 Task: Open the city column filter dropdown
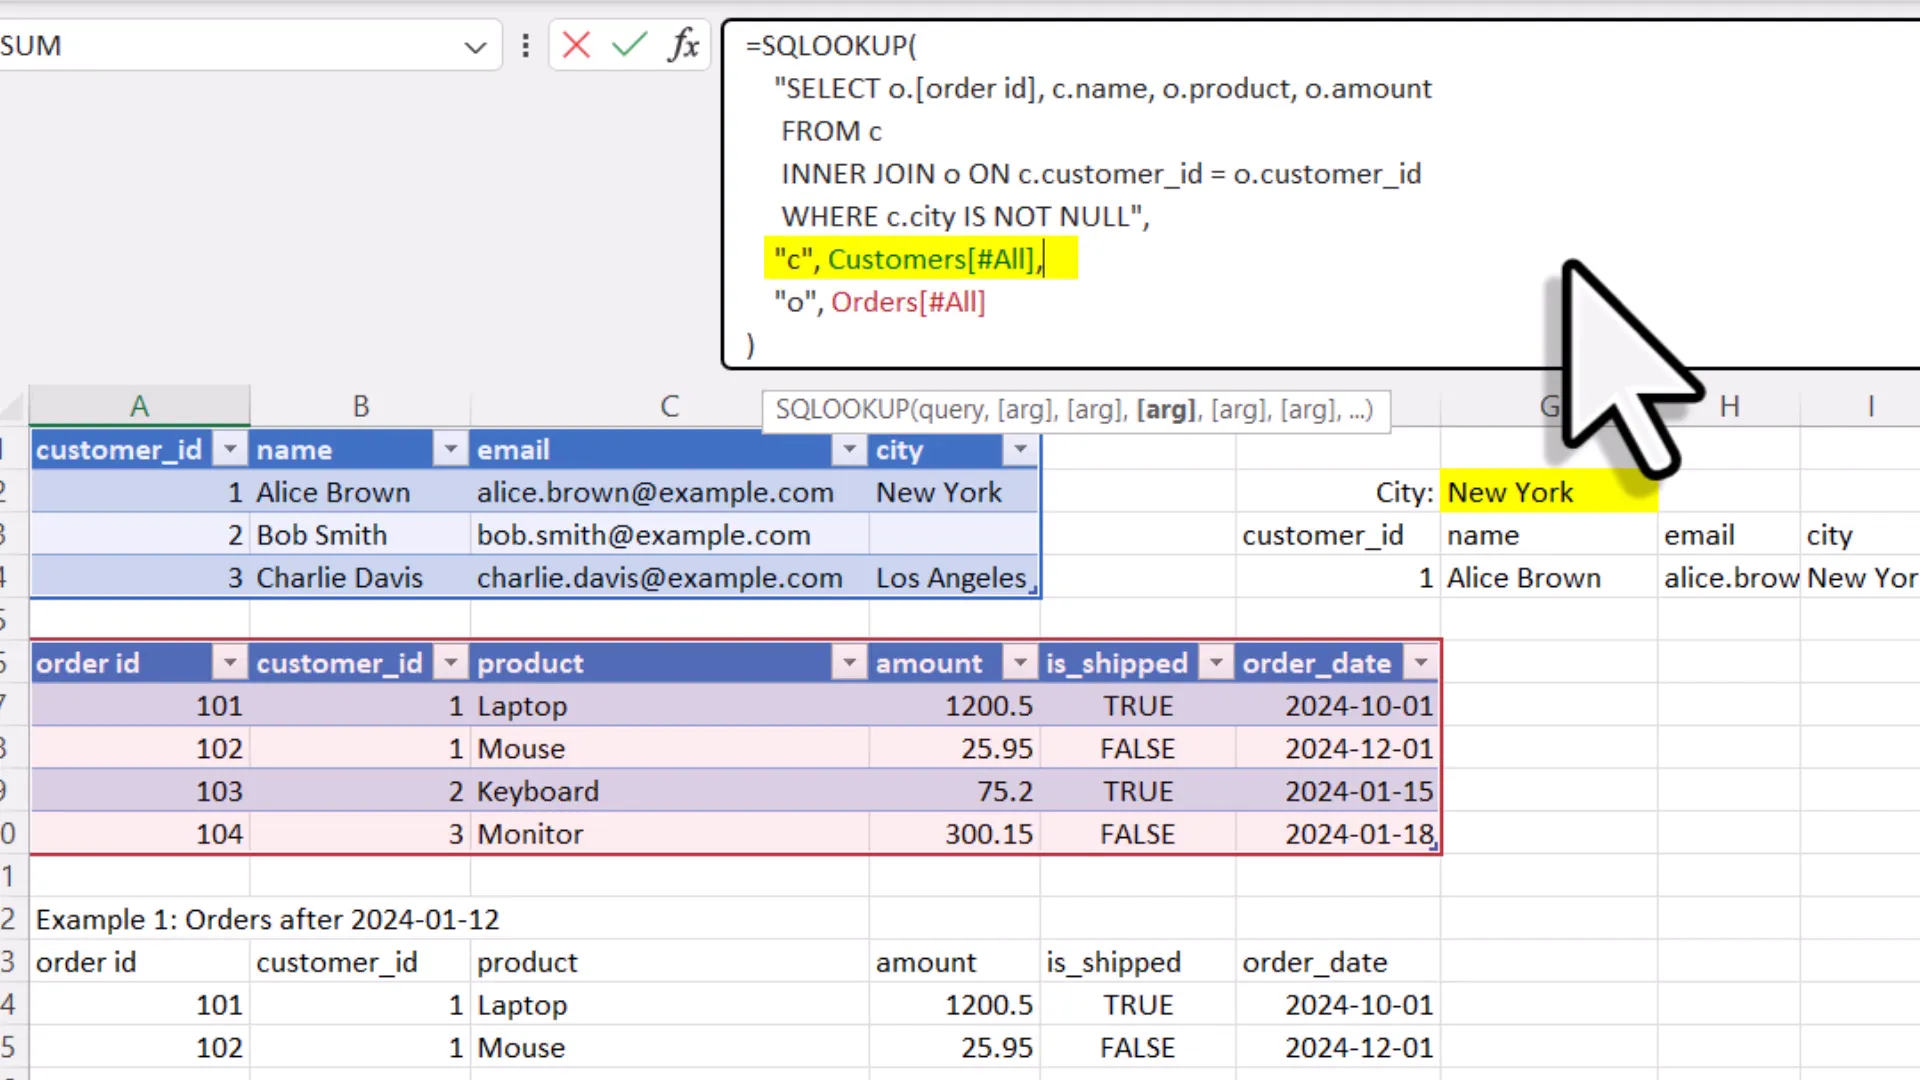pos(1019,449)
